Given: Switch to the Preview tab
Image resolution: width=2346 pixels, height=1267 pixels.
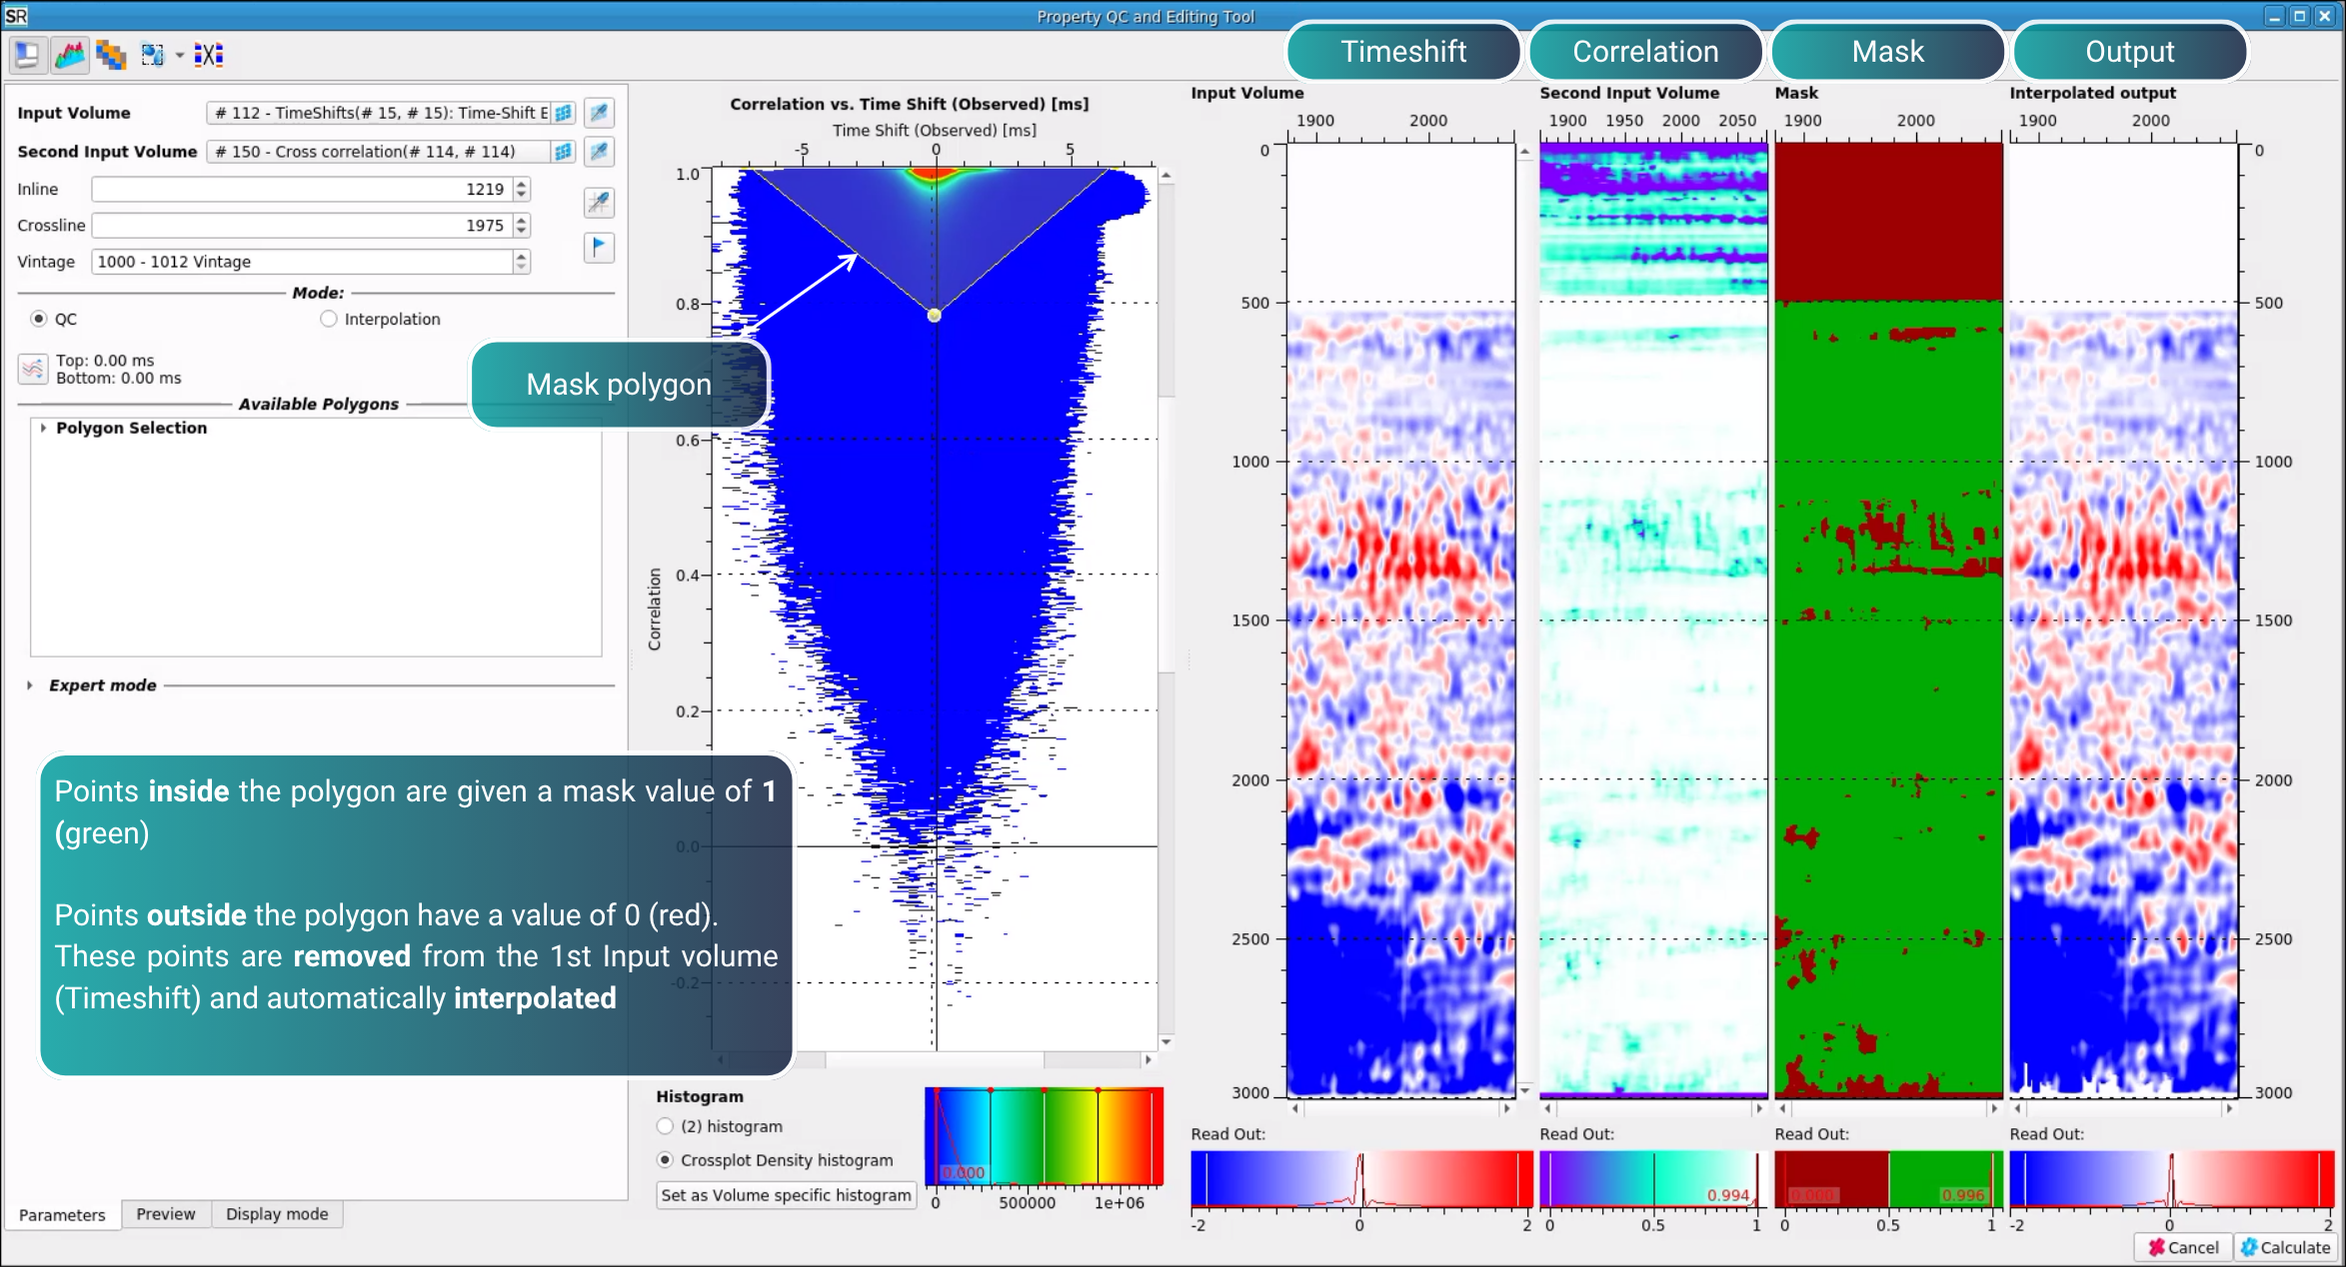Looking at the screenshot, I should click(165, 1213).
